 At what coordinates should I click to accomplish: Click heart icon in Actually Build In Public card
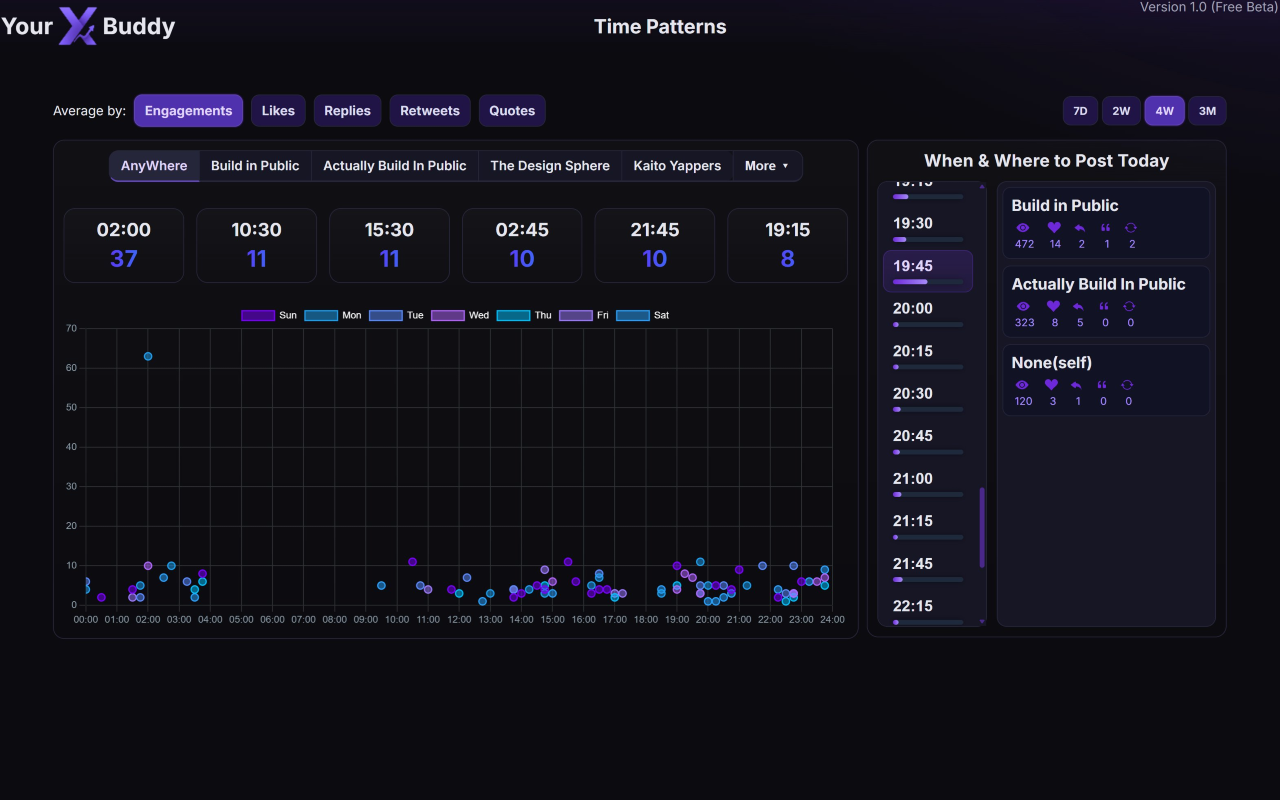point(1053,307)
